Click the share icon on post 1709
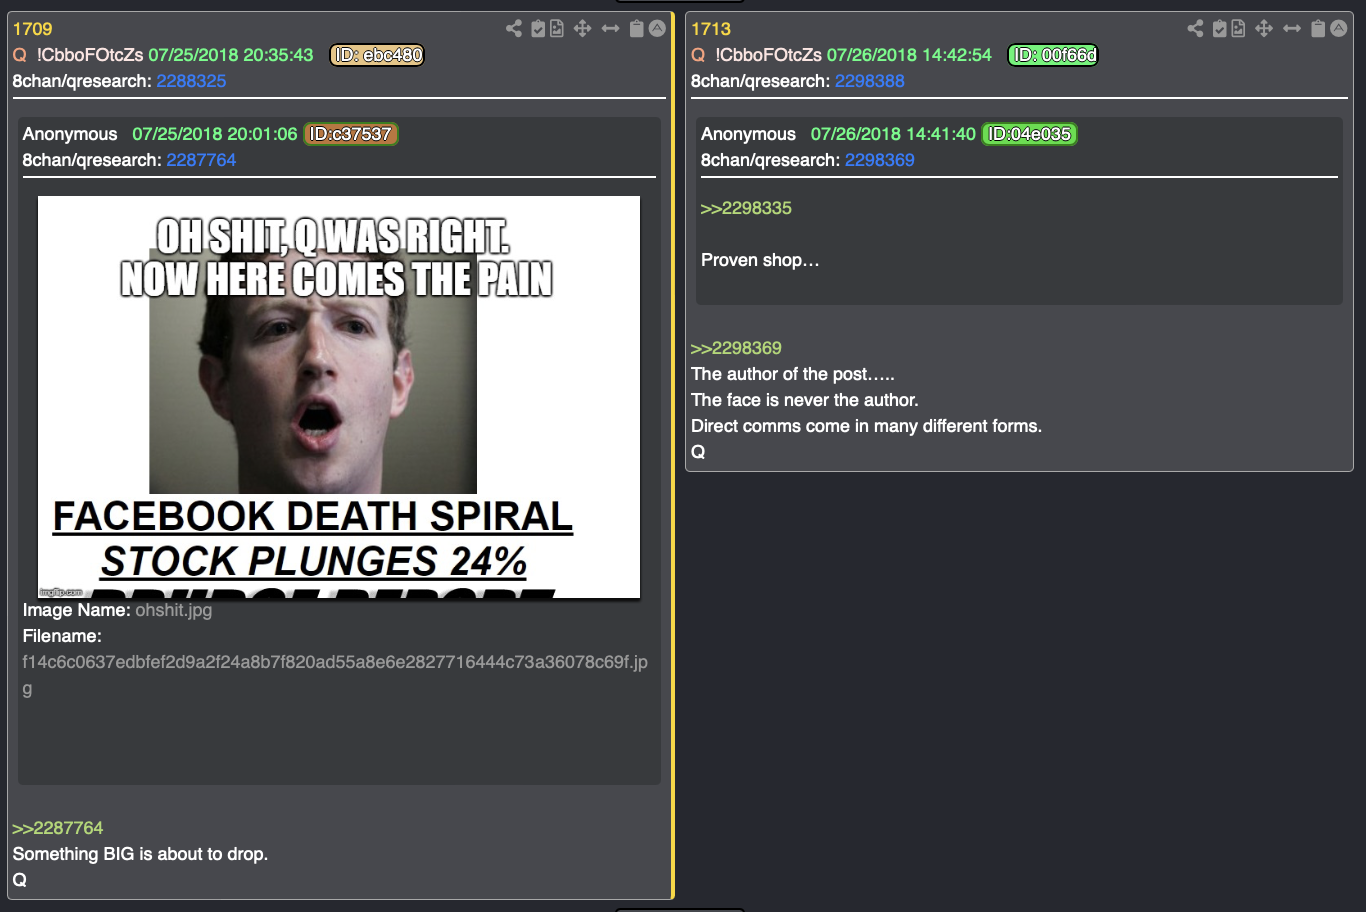The height and width of the screenshot is (912, 1366). 514,28
